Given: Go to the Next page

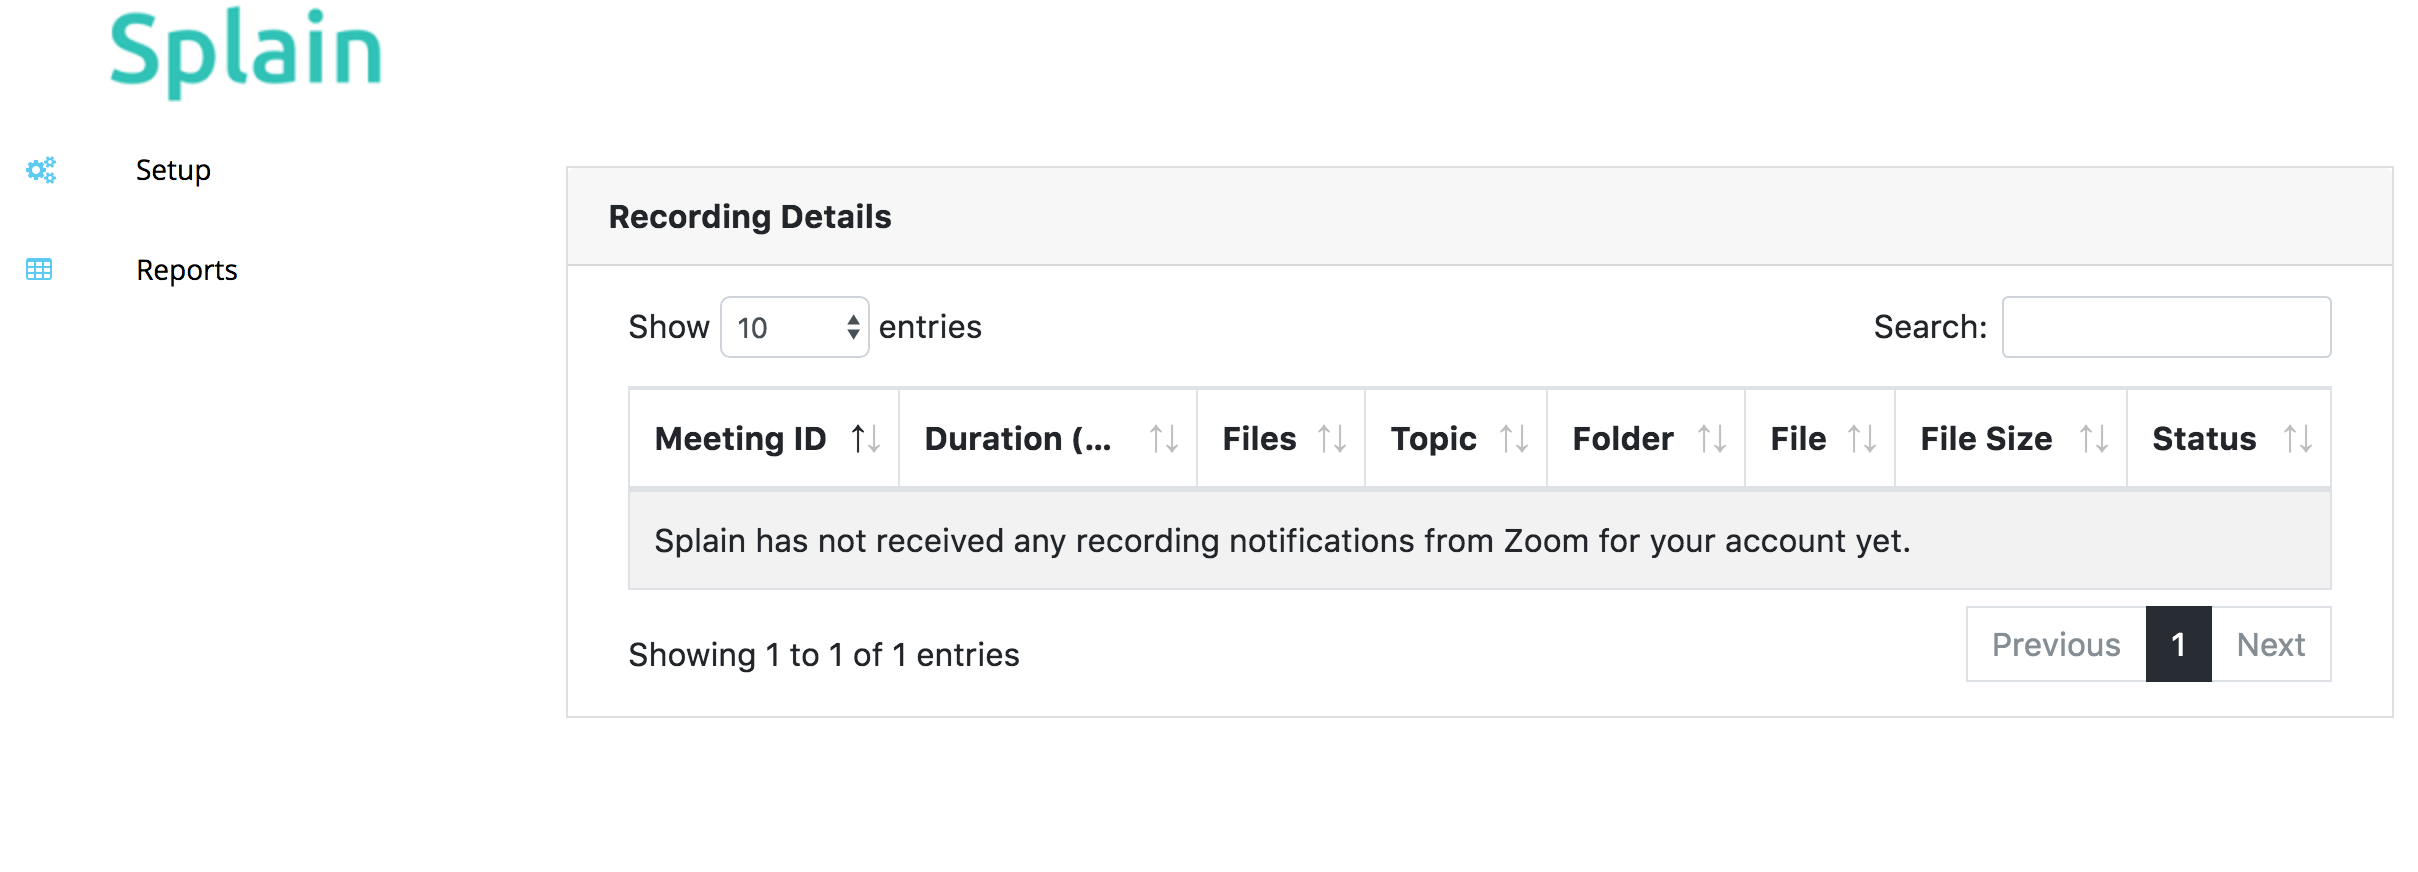Looking at the screenshot, I should coord(2270,645).
